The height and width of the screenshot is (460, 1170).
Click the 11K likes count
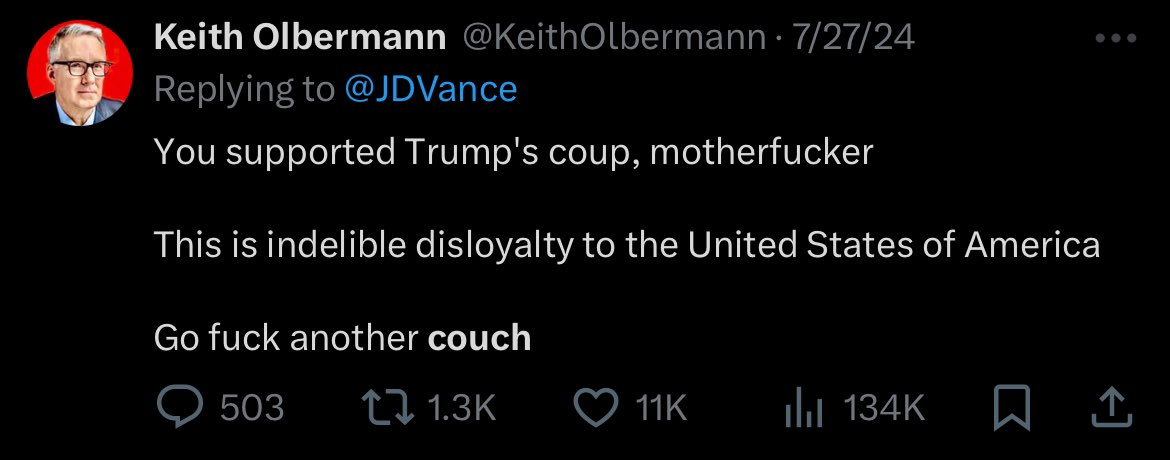tap(662, 408)
